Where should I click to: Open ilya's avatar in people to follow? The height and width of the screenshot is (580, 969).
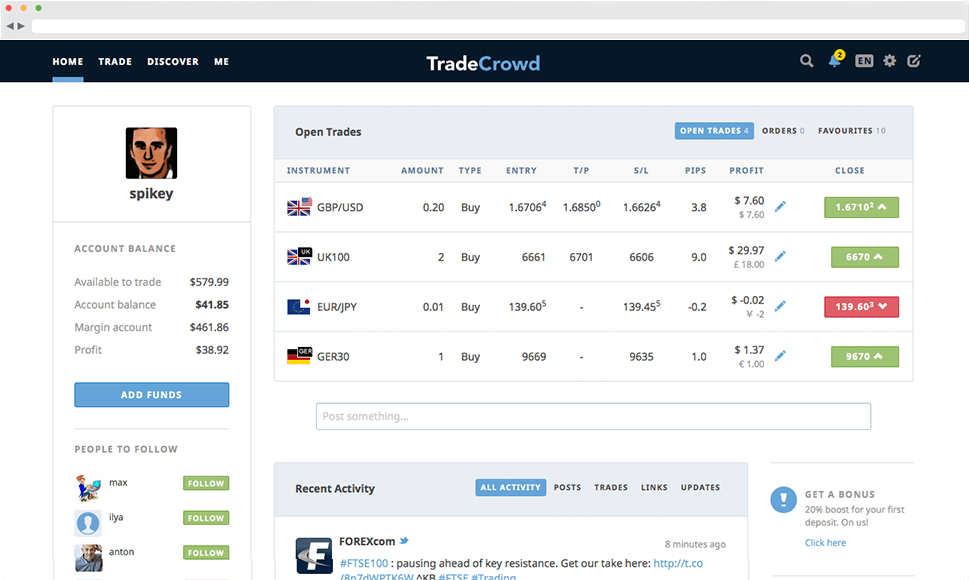[88, 523]
